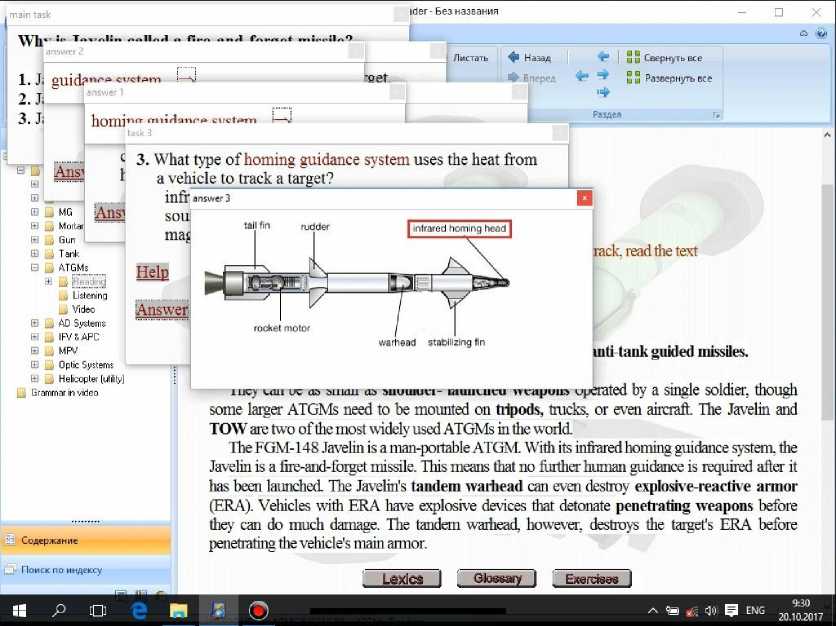Image resolution: width=836 pixels, height=626 pixels.
Task: Collapse the ATGMs tree node
Action: [35, 267]
